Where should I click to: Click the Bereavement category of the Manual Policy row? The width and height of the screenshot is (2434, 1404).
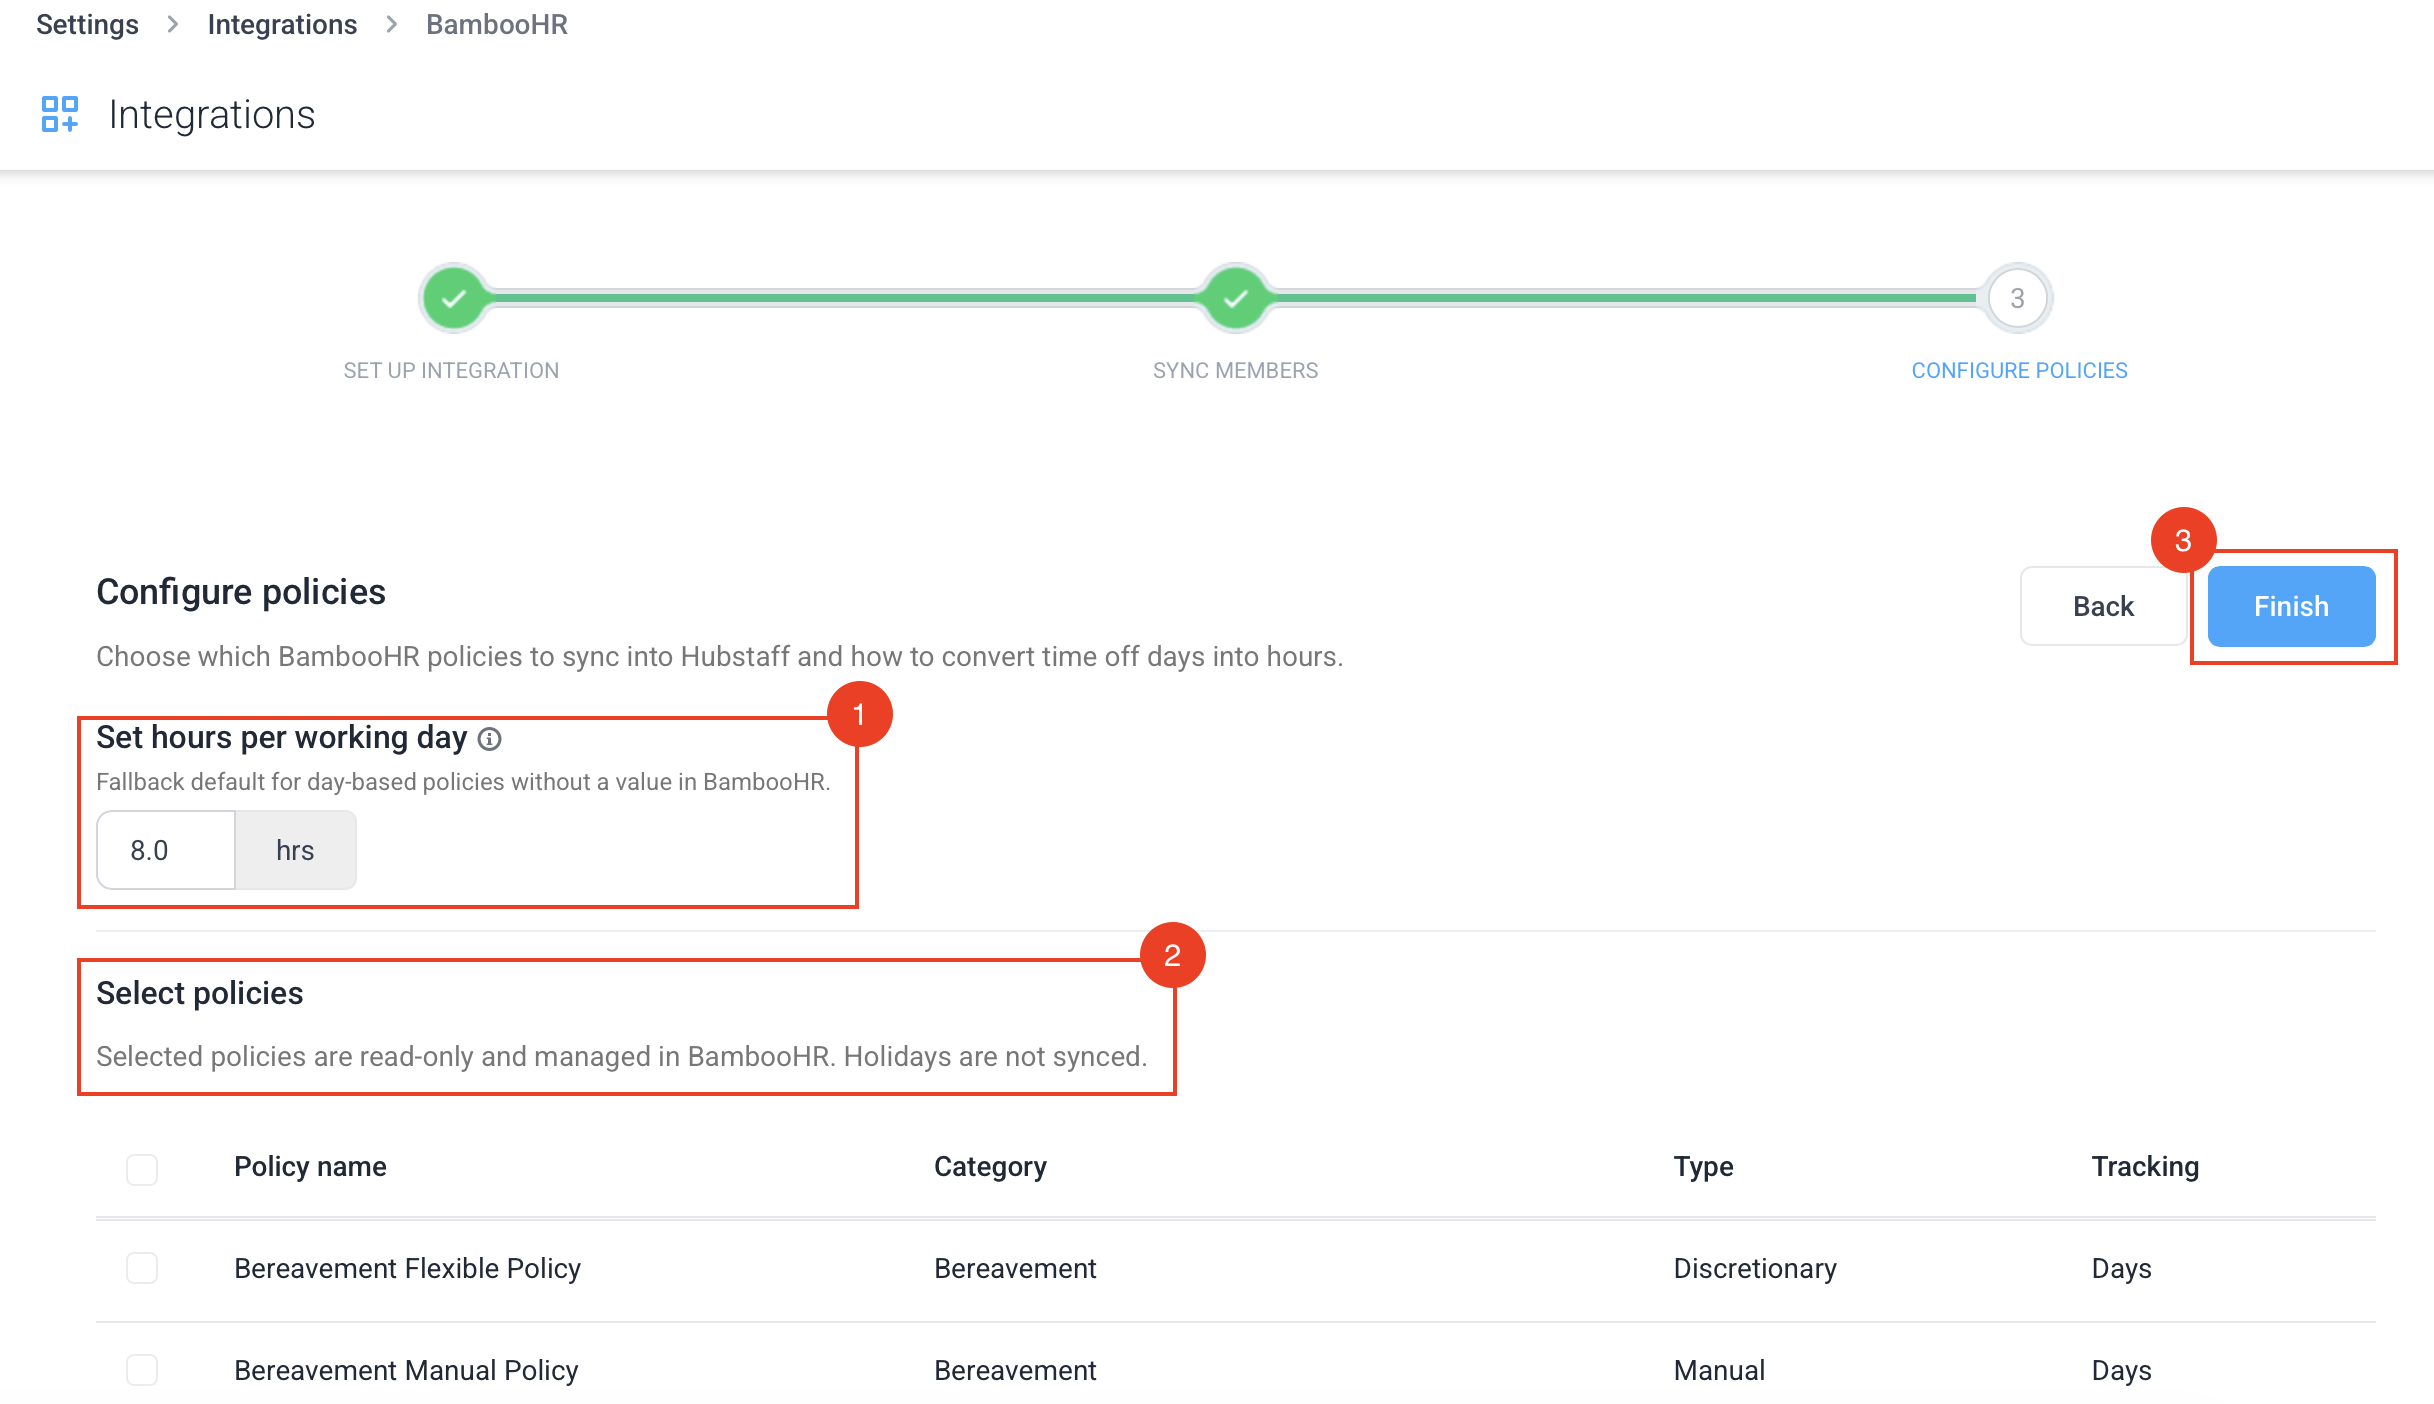click(x=1015, y=1370)
